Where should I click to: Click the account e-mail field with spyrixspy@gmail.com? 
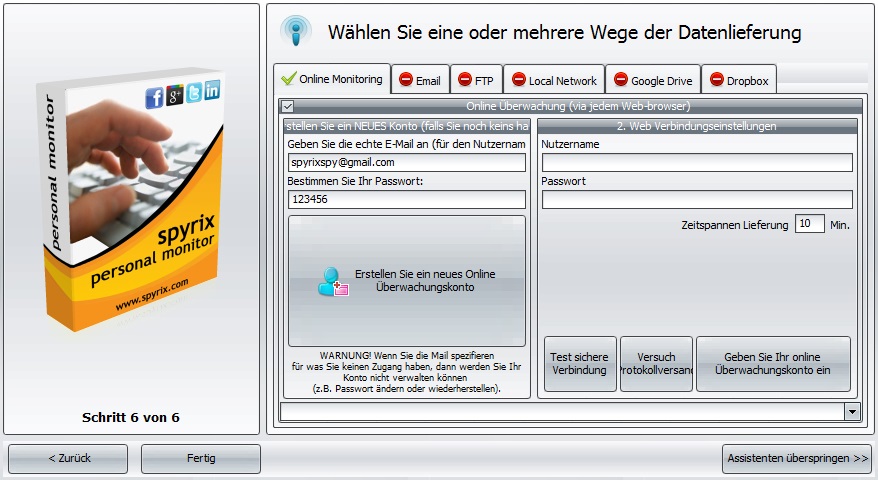[x=407, y=162]
